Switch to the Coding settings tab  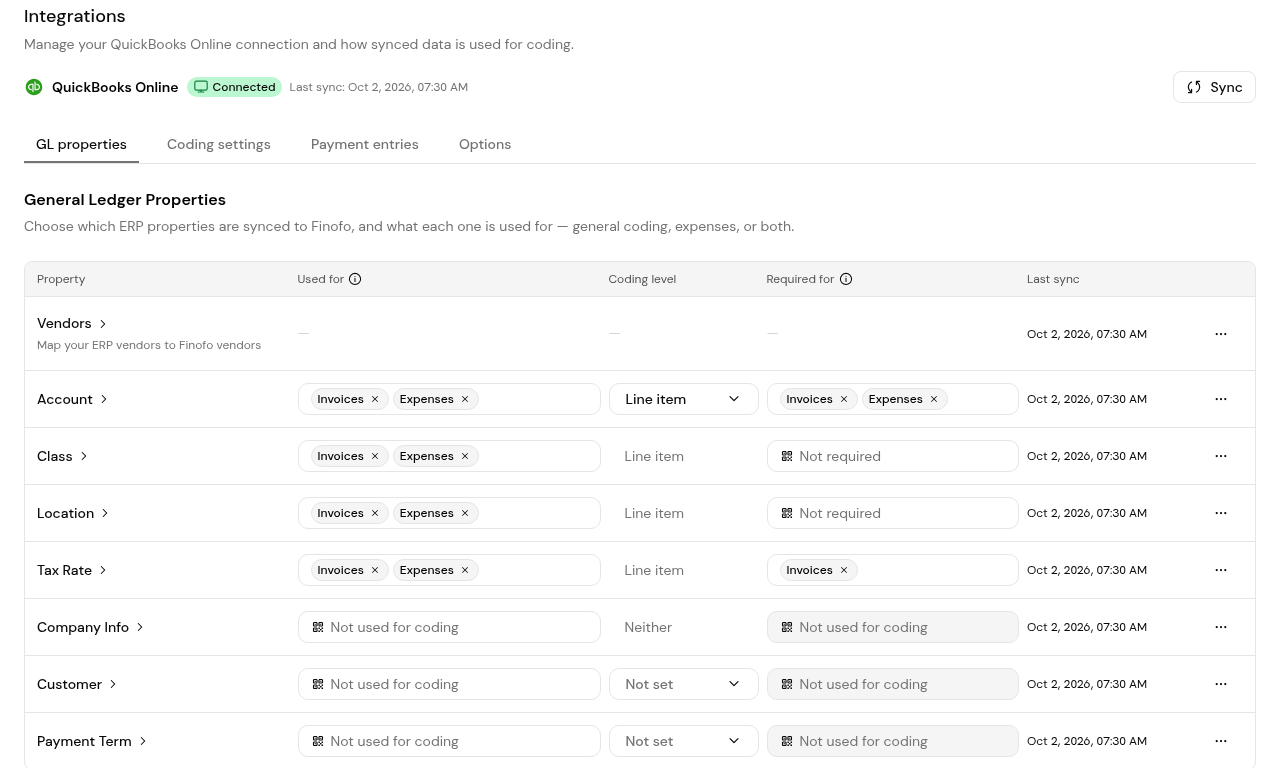tap(219, 144)
